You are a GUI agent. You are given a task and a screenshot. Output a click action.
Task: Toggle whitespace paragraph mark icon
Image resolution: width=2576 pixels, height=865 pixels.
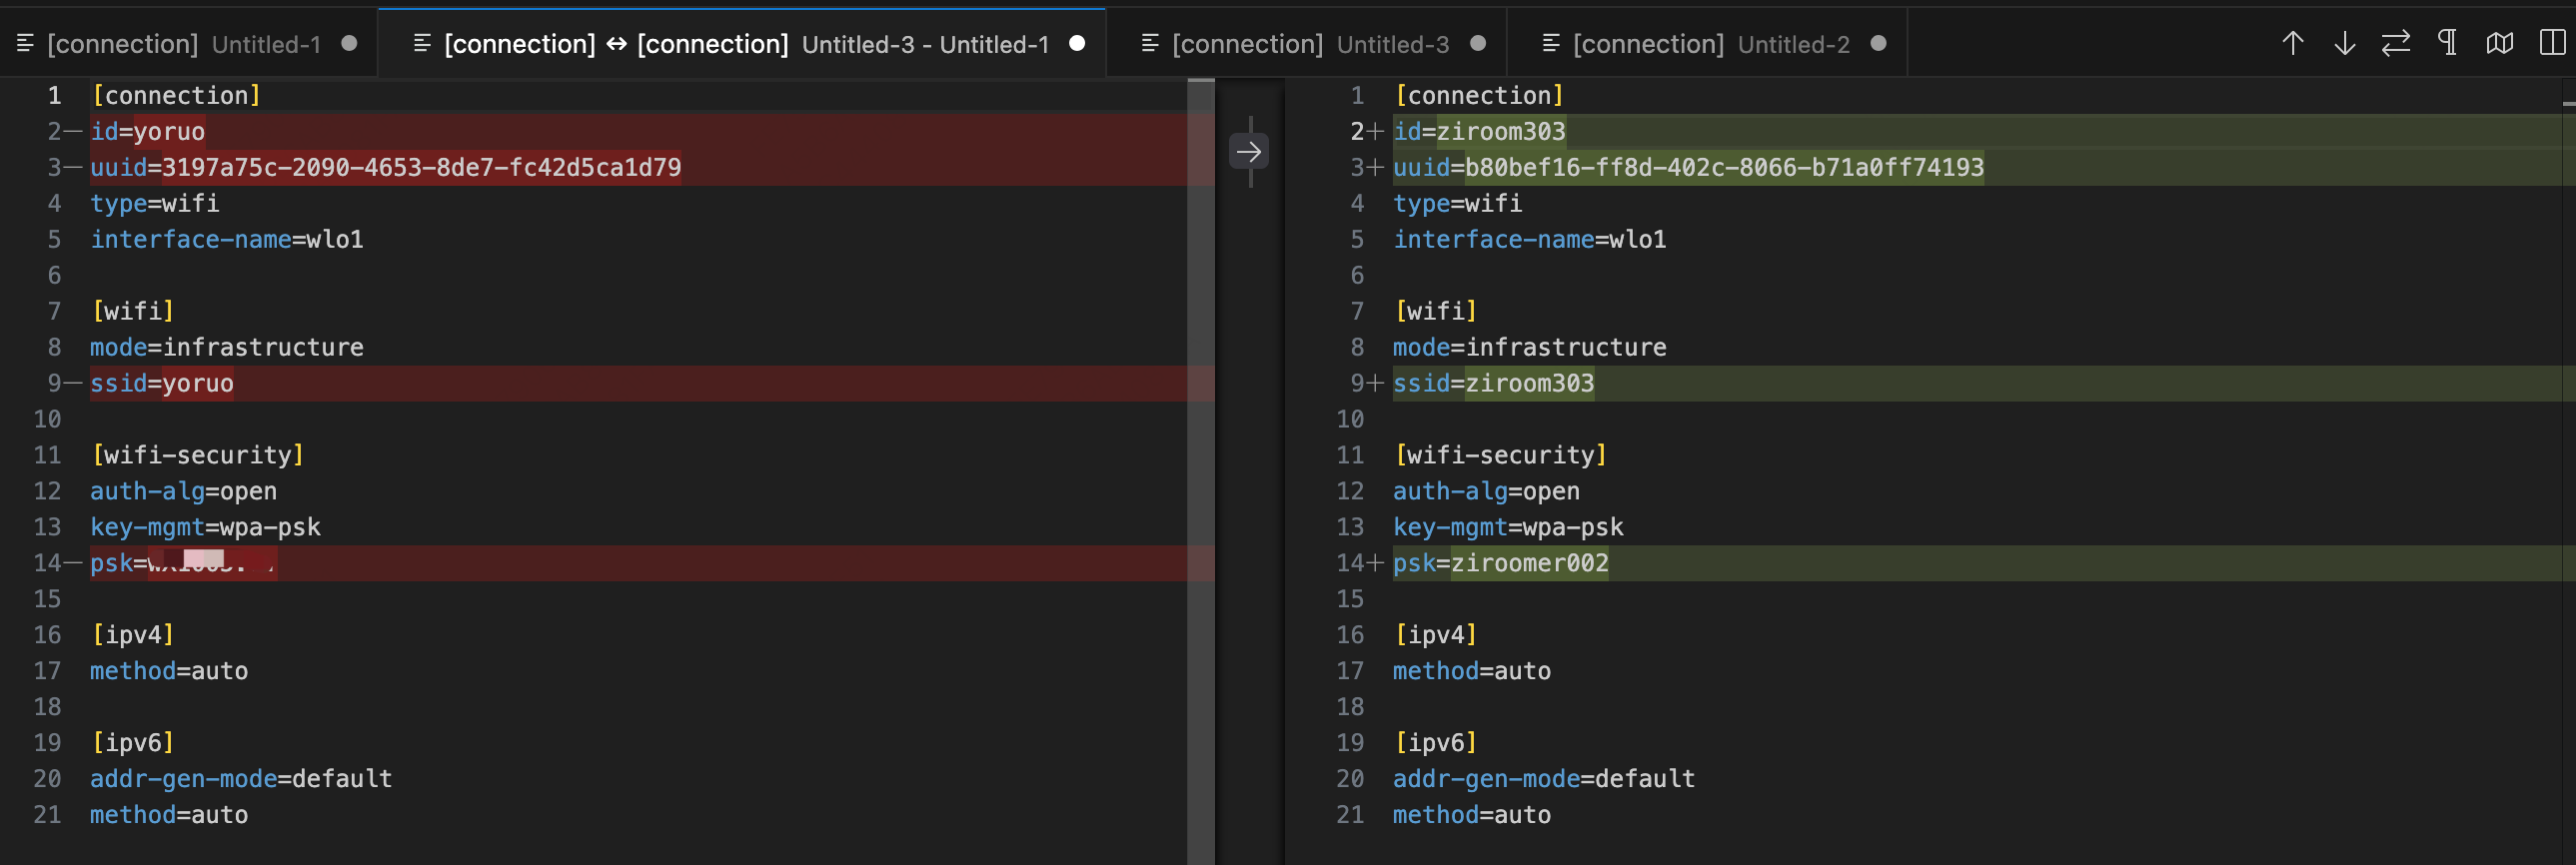[2448, 43]
